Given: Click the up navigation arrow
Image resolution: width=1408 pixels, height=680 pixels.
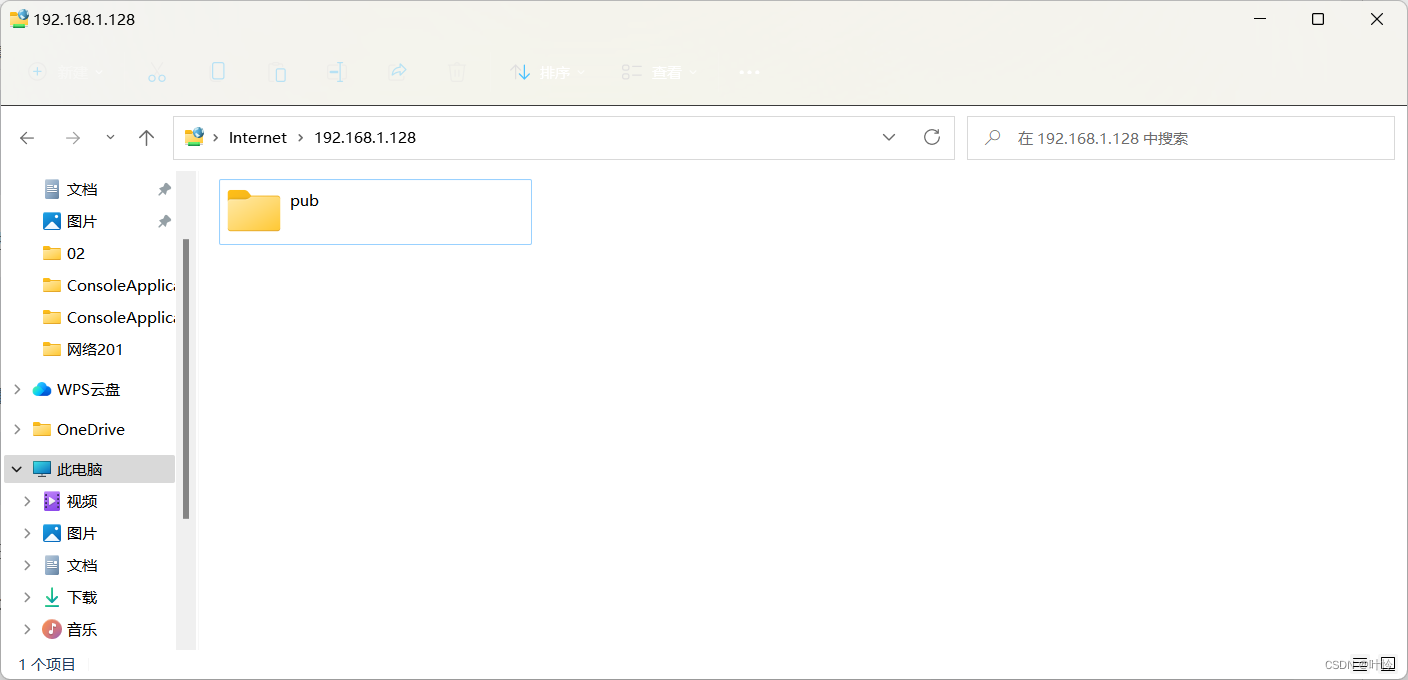Looking at the screenshot, I should tap(146, 137).
